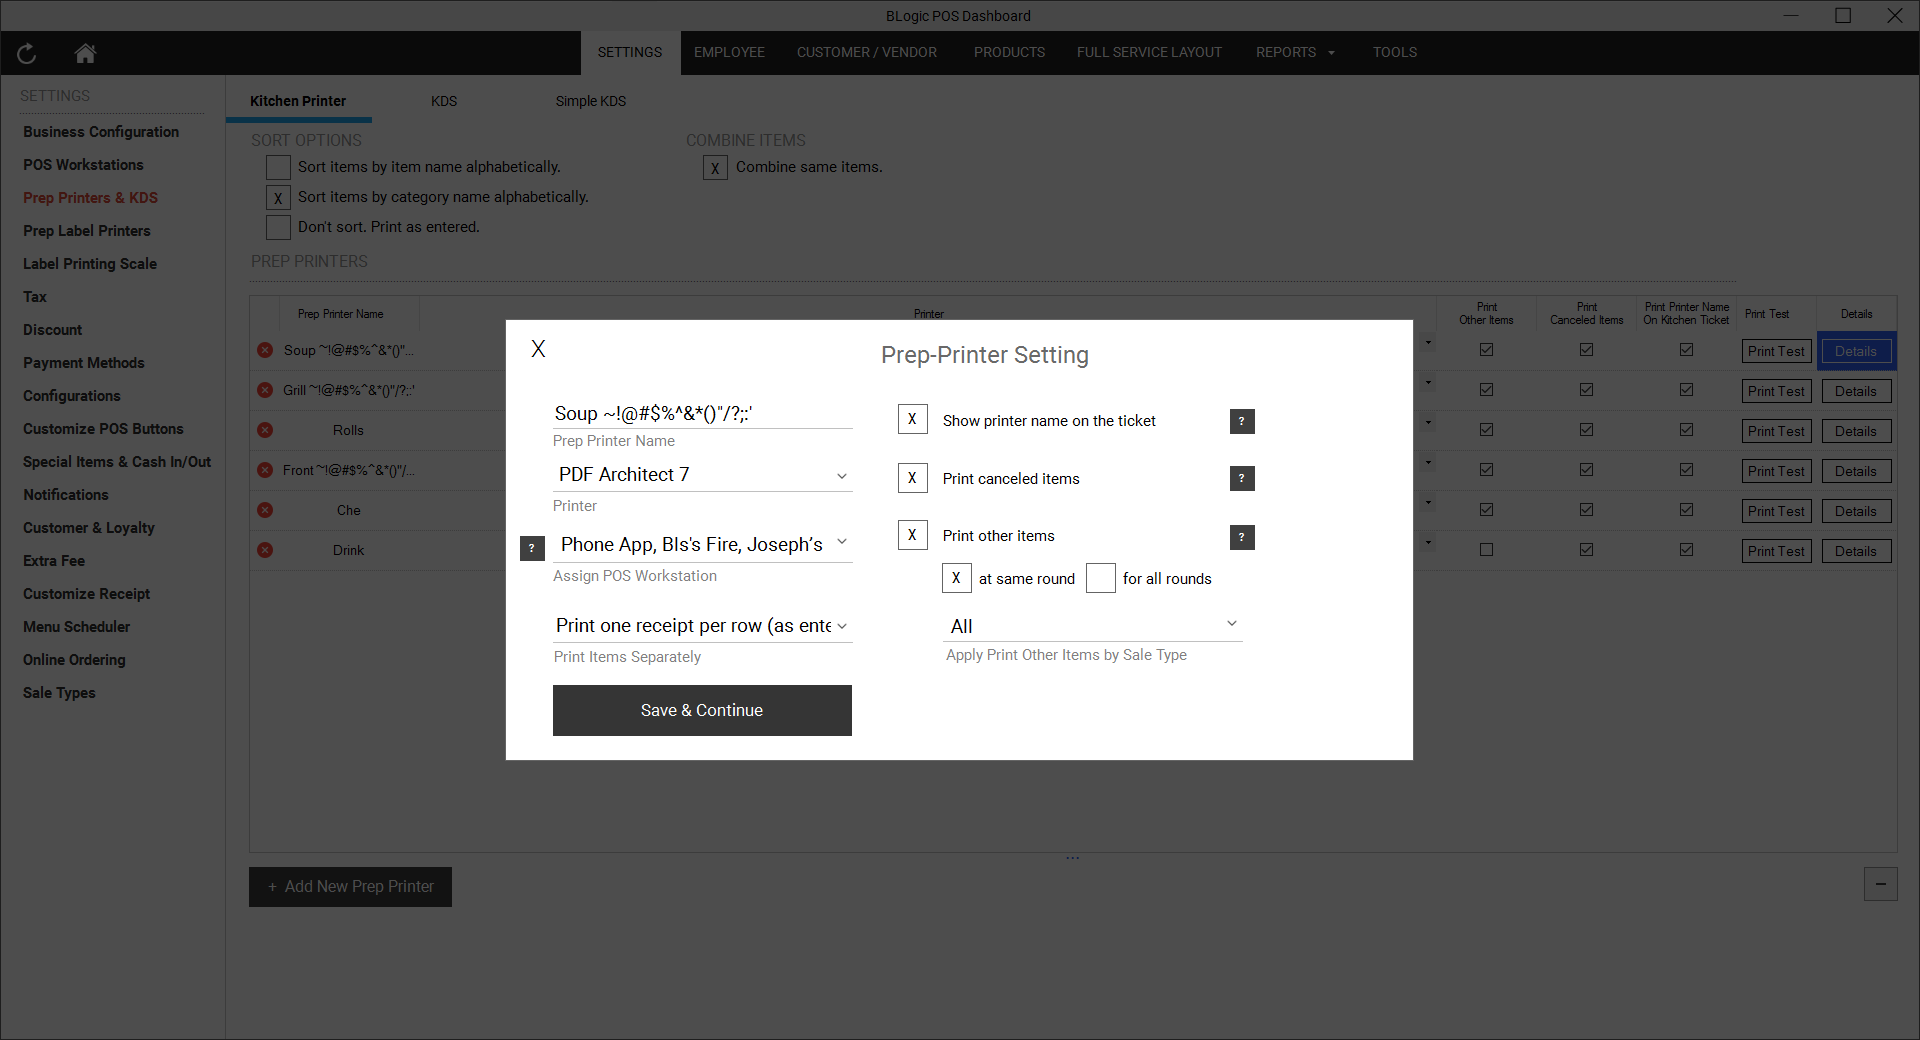Close the Prep-Printer Setting dialog with X
This screenshot has height=1040, width=1920.
[x=538, y=349]
